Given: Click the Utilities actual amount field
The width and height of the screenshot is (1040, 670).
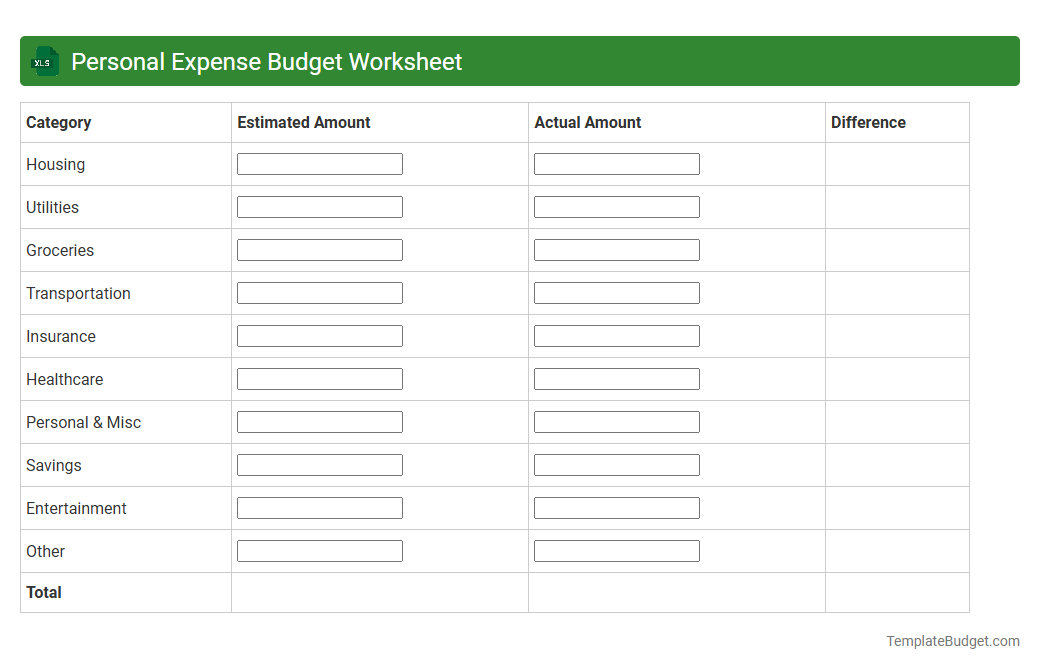Looking at the screenshot, I should (616, 206).
